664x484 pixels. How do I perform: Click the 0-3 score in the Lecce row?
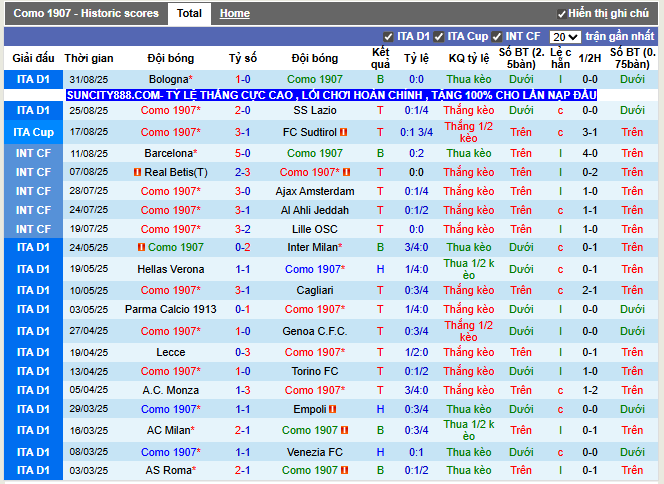[243, 352]
